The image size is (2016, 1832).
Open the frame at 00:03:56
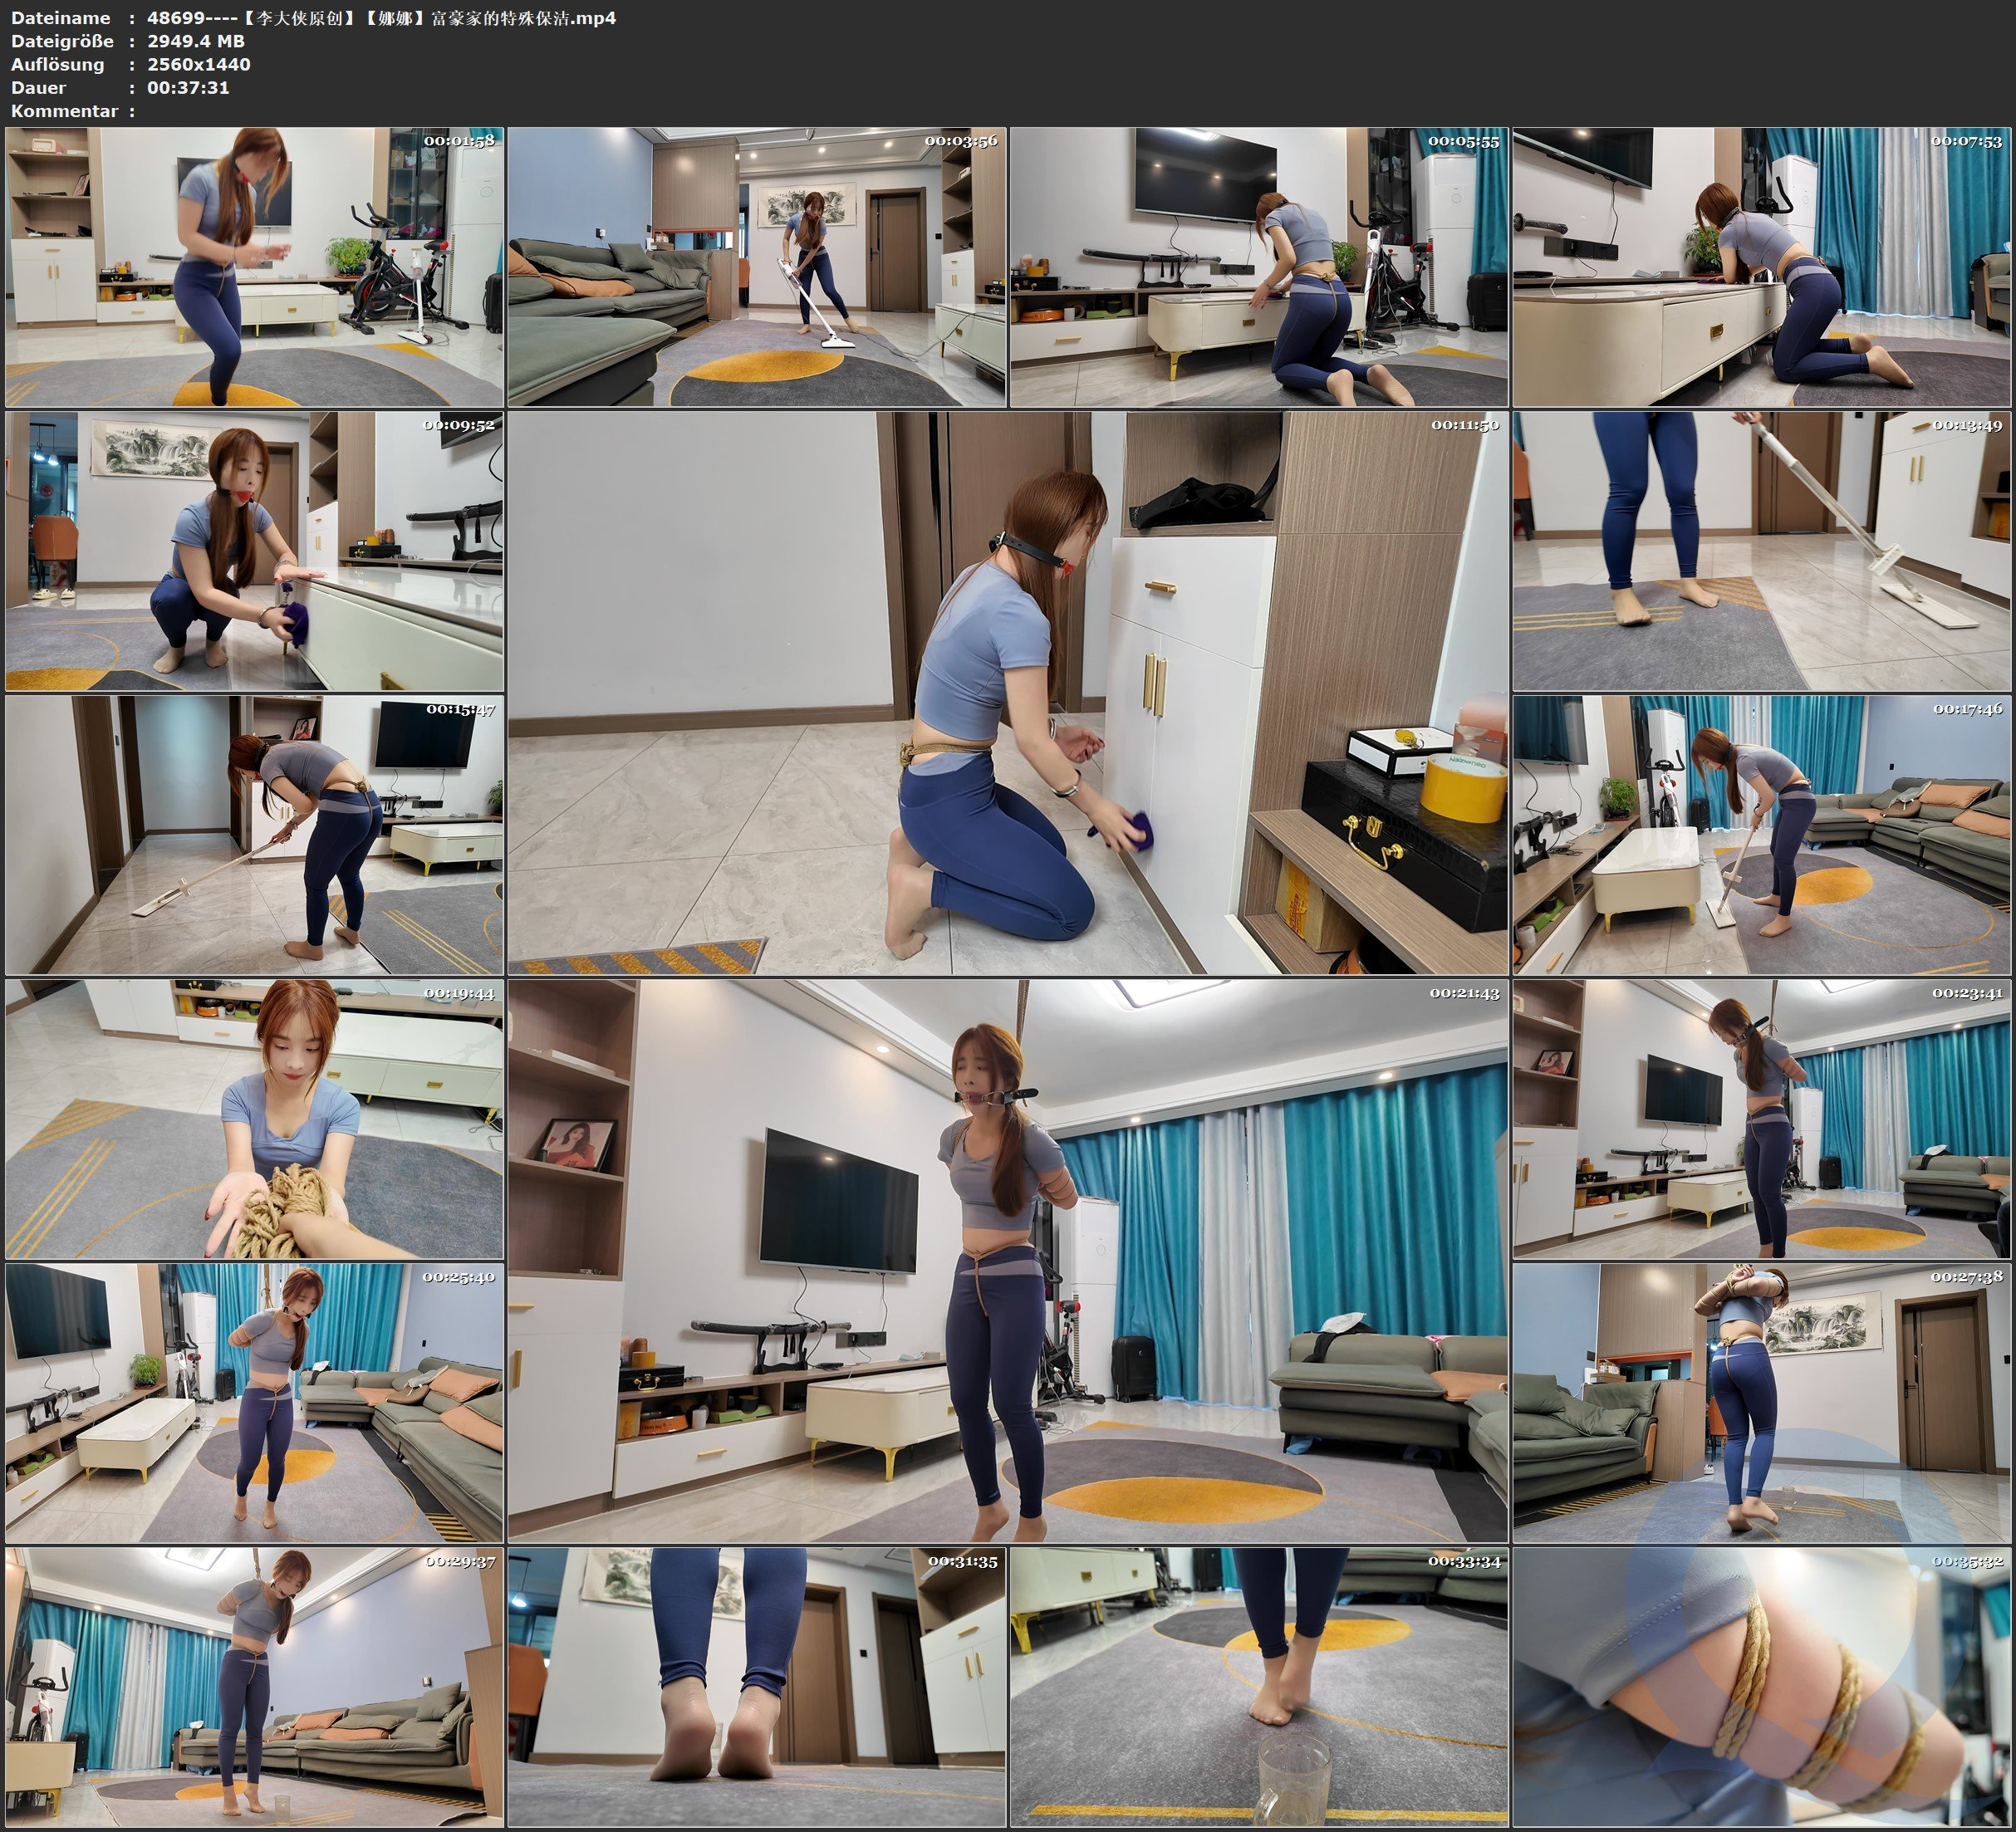[x=756, y=267]
